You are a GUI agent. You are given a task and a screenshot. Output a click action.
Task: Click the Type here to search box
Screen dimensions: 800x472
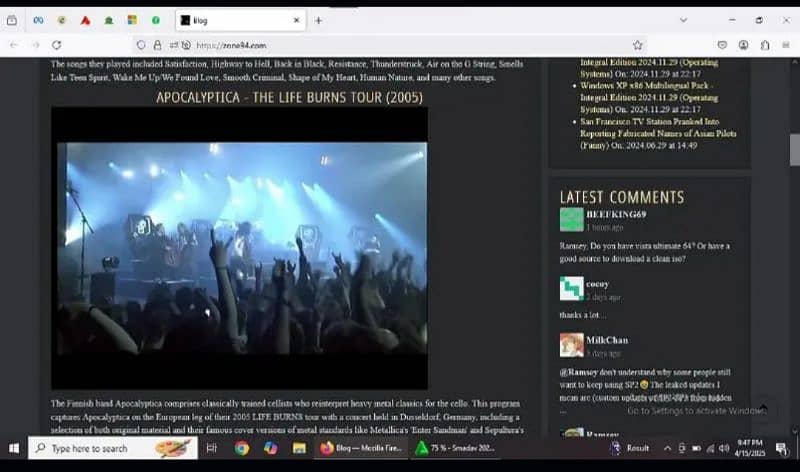coord(113,448)
